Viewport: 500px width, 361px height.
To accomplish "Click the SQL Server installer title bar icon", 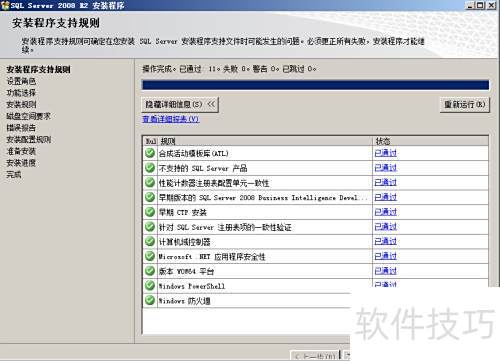I will click(5, 5).
